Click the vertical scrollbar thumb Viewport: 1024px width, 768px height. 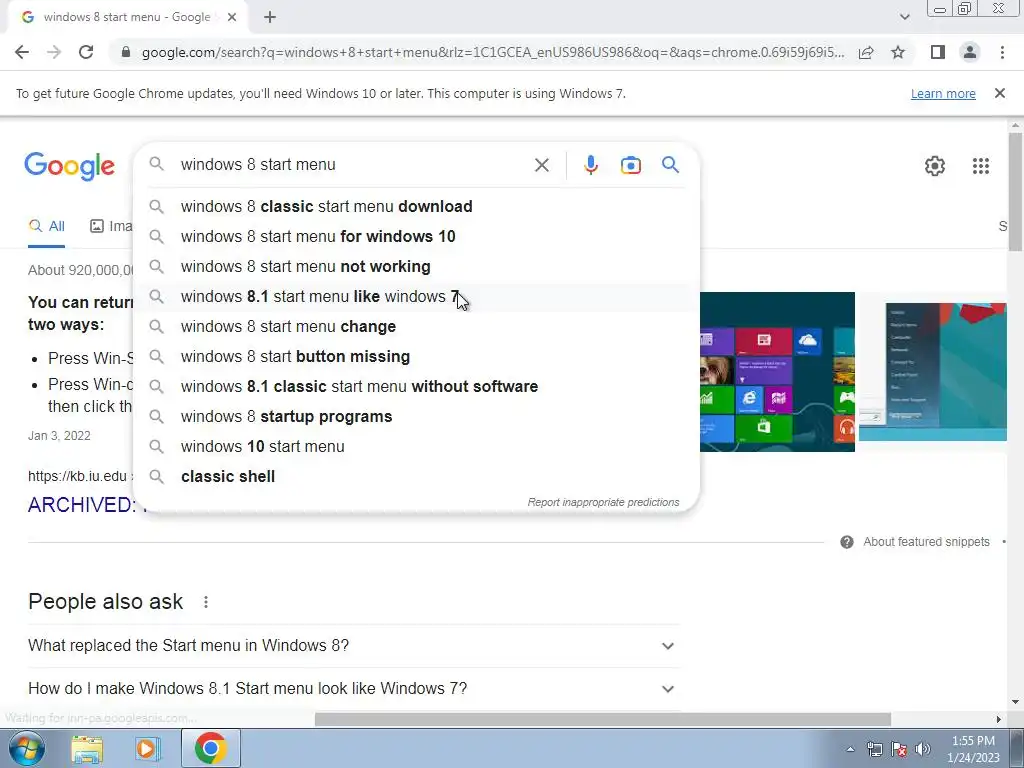point(1014,191)
